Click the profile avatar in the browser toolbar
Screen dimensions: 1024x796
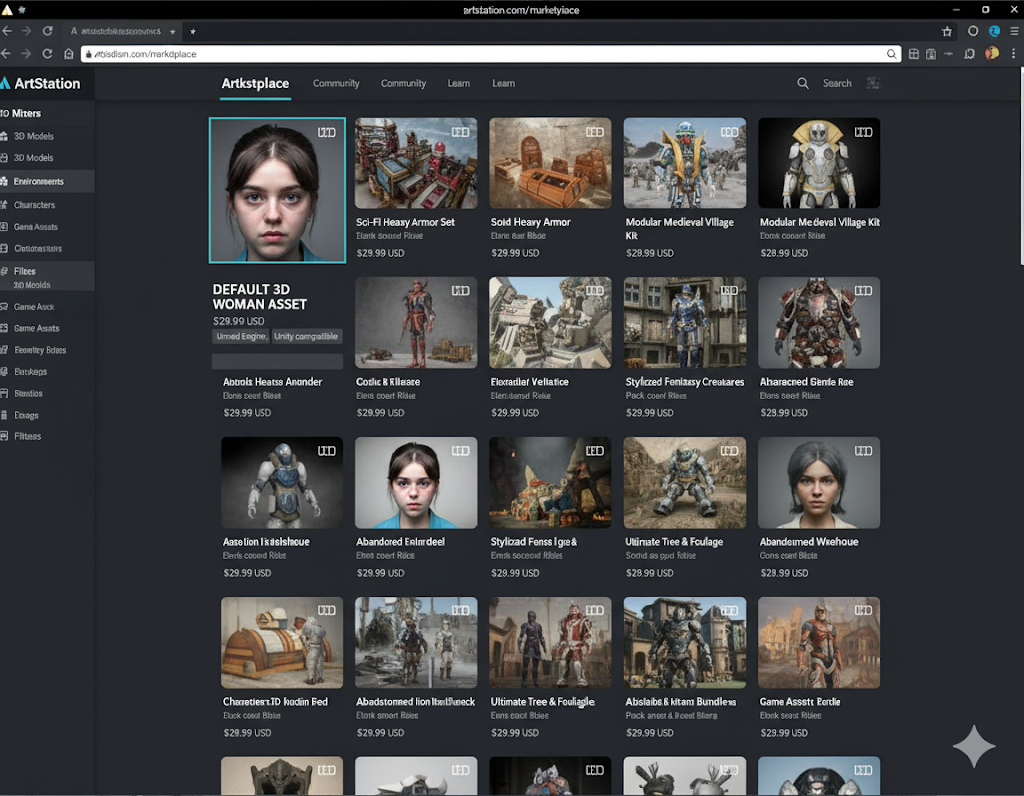(992, 54)
